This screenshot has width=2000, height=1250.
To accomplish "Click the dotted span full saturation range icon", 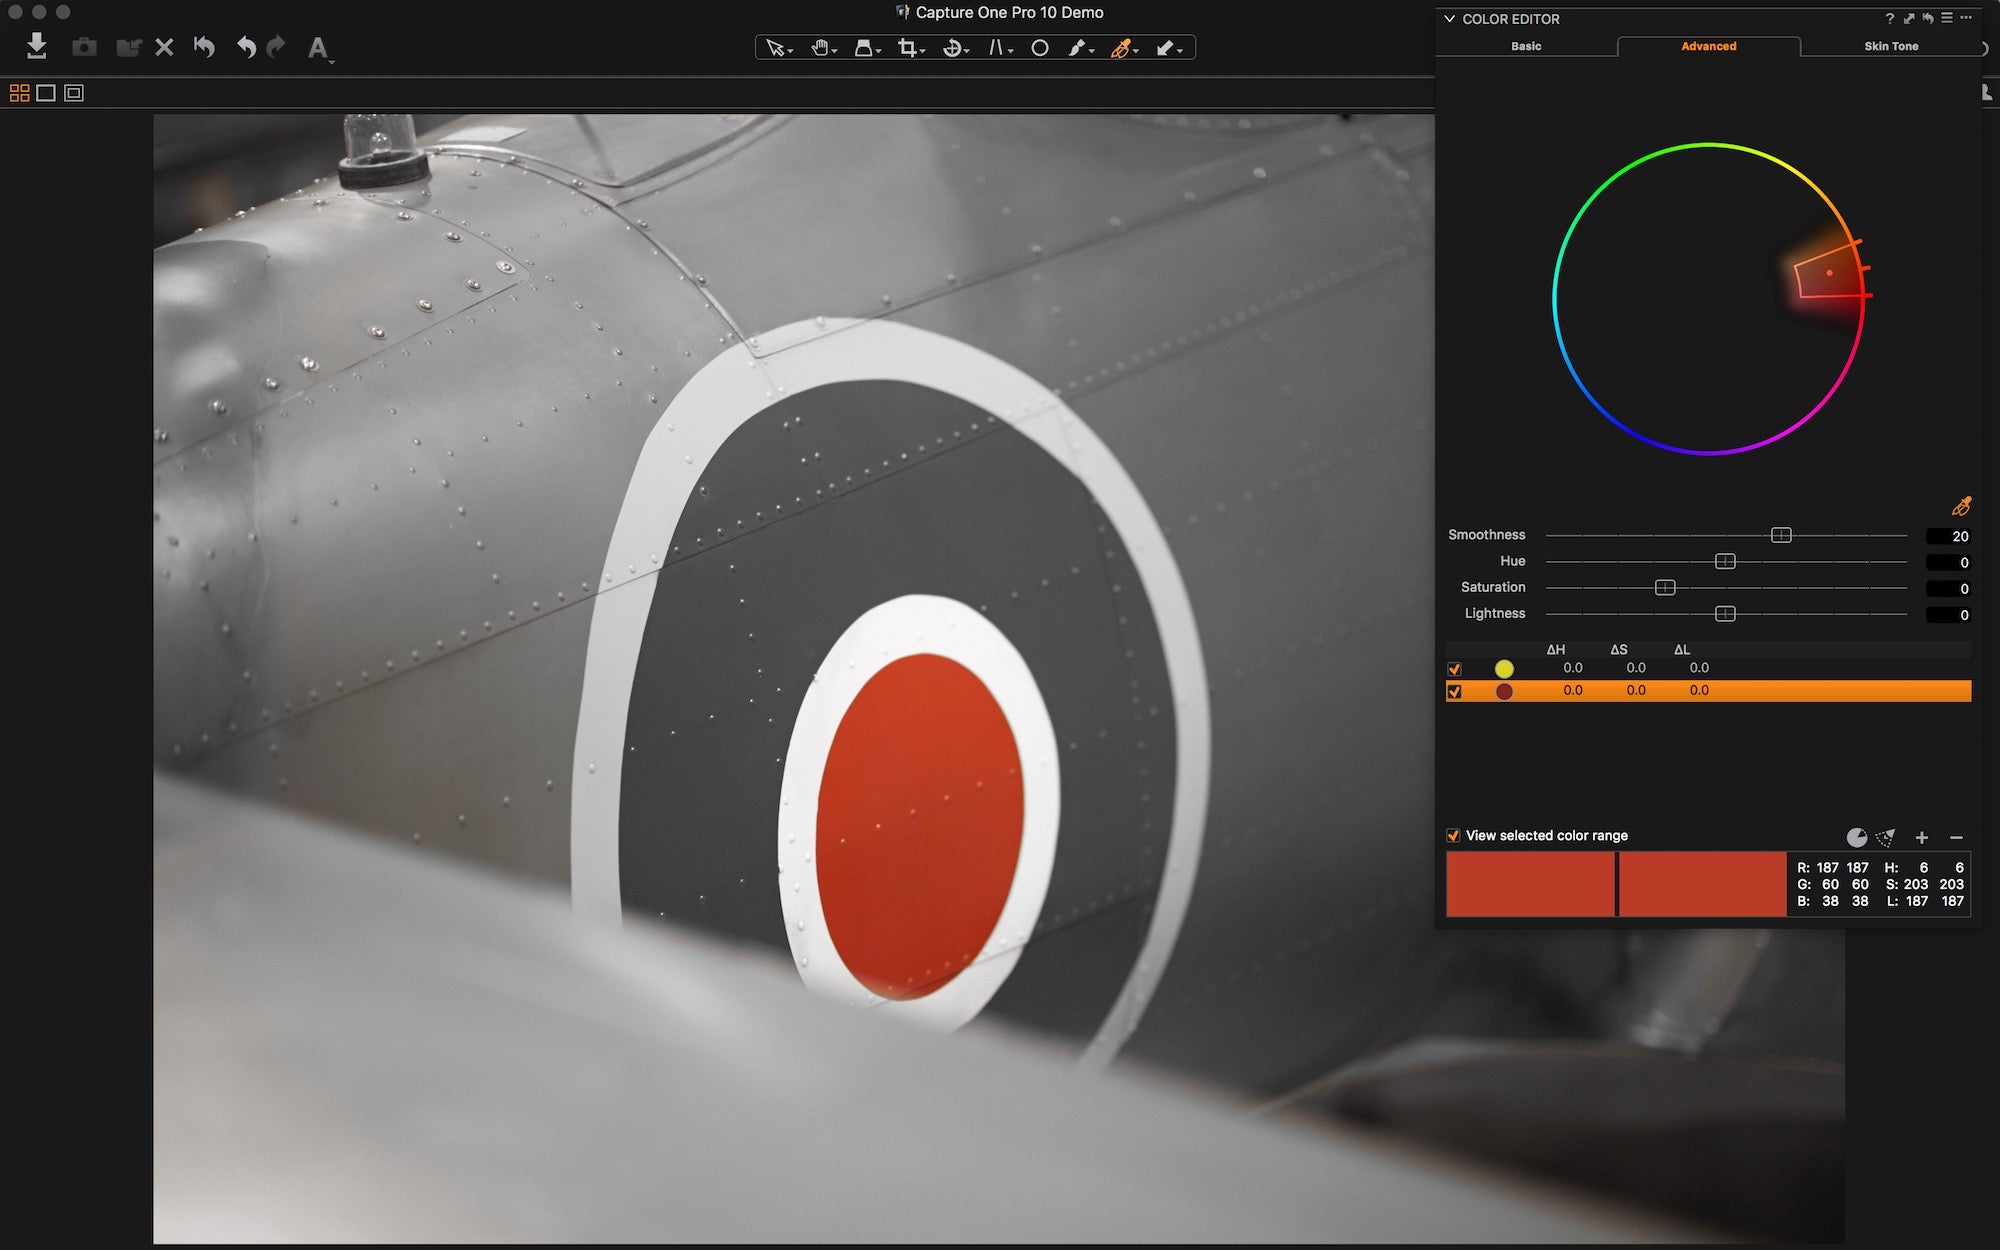I will tap(1886, 837).
